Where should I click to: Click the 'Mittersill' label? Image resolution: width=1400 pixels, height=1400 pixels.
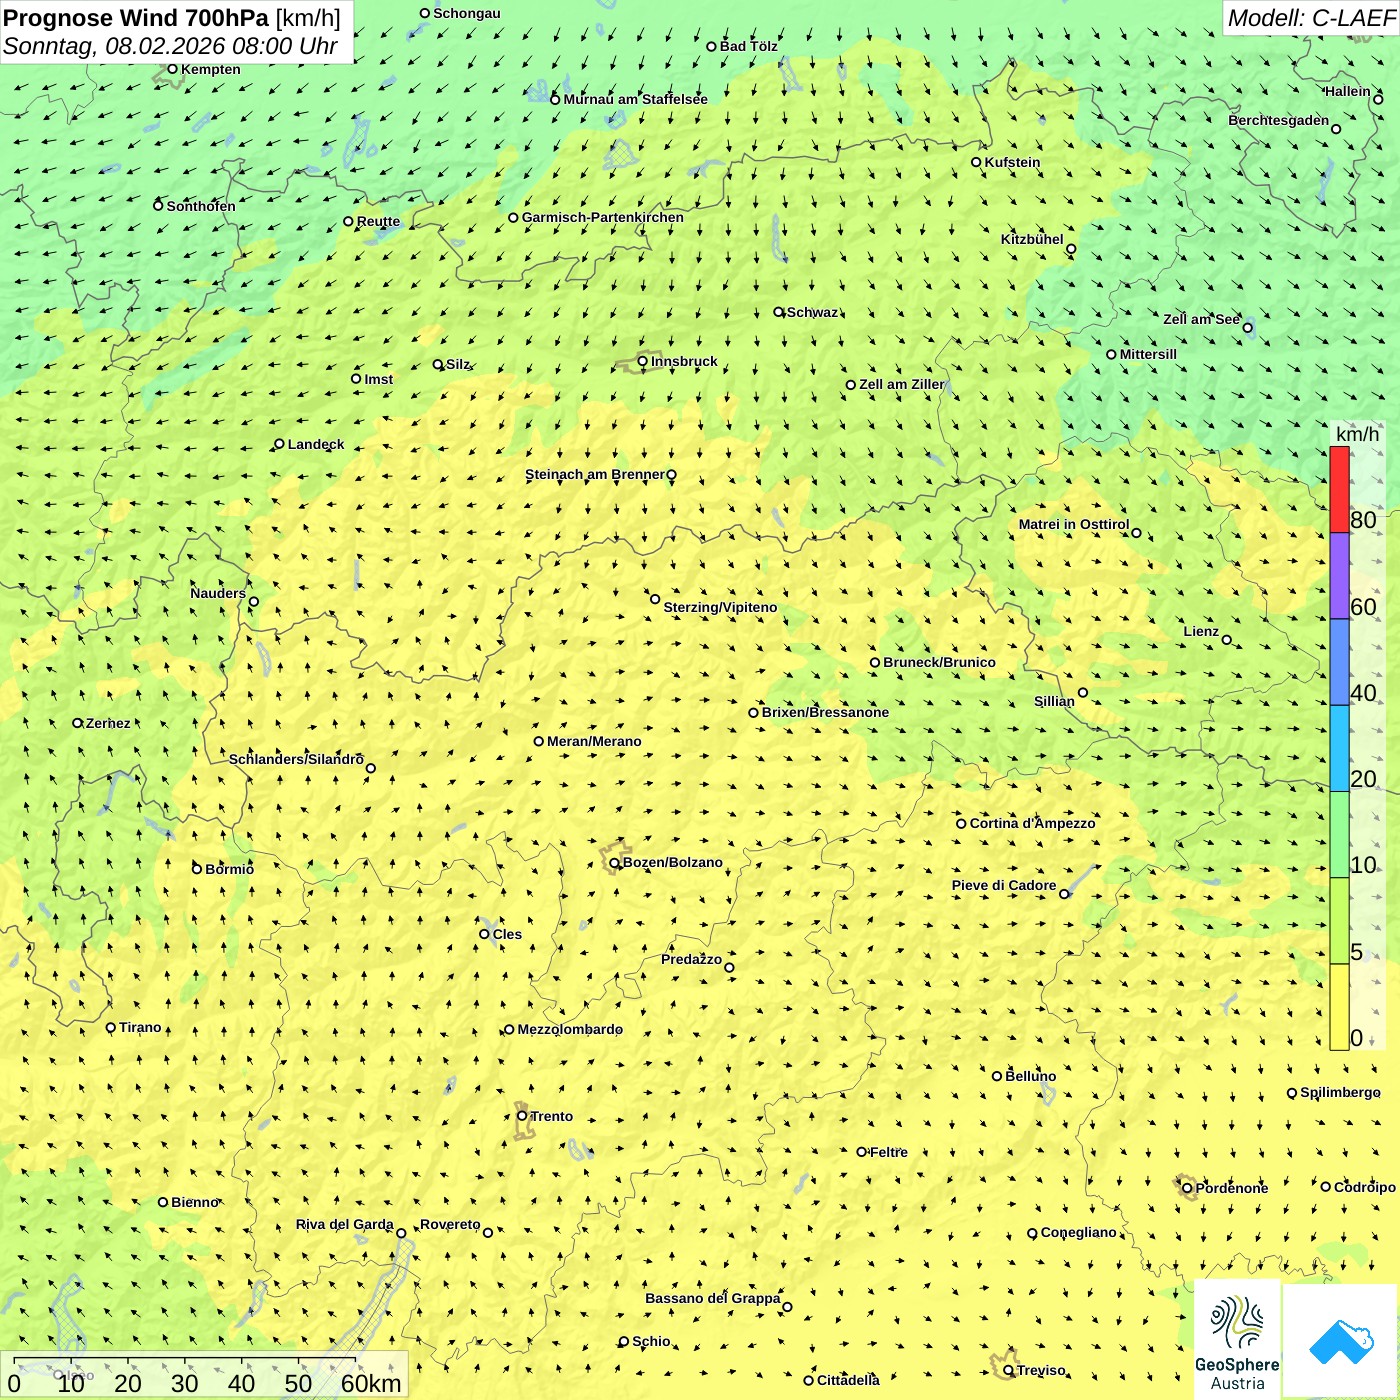[1148, 354]
